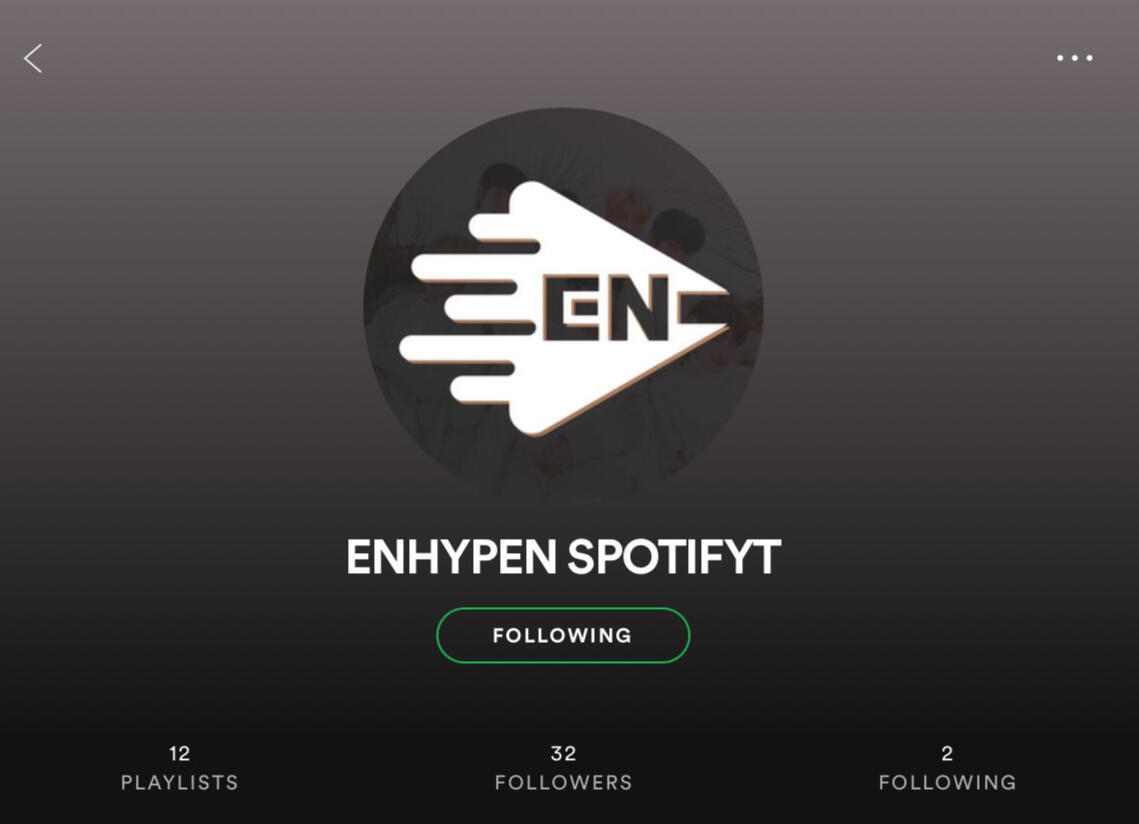Image resolution: width=1139 pixels, height=824 pixels.
Task: Click the EN letters inside the logo
Action: coord(605,308)
